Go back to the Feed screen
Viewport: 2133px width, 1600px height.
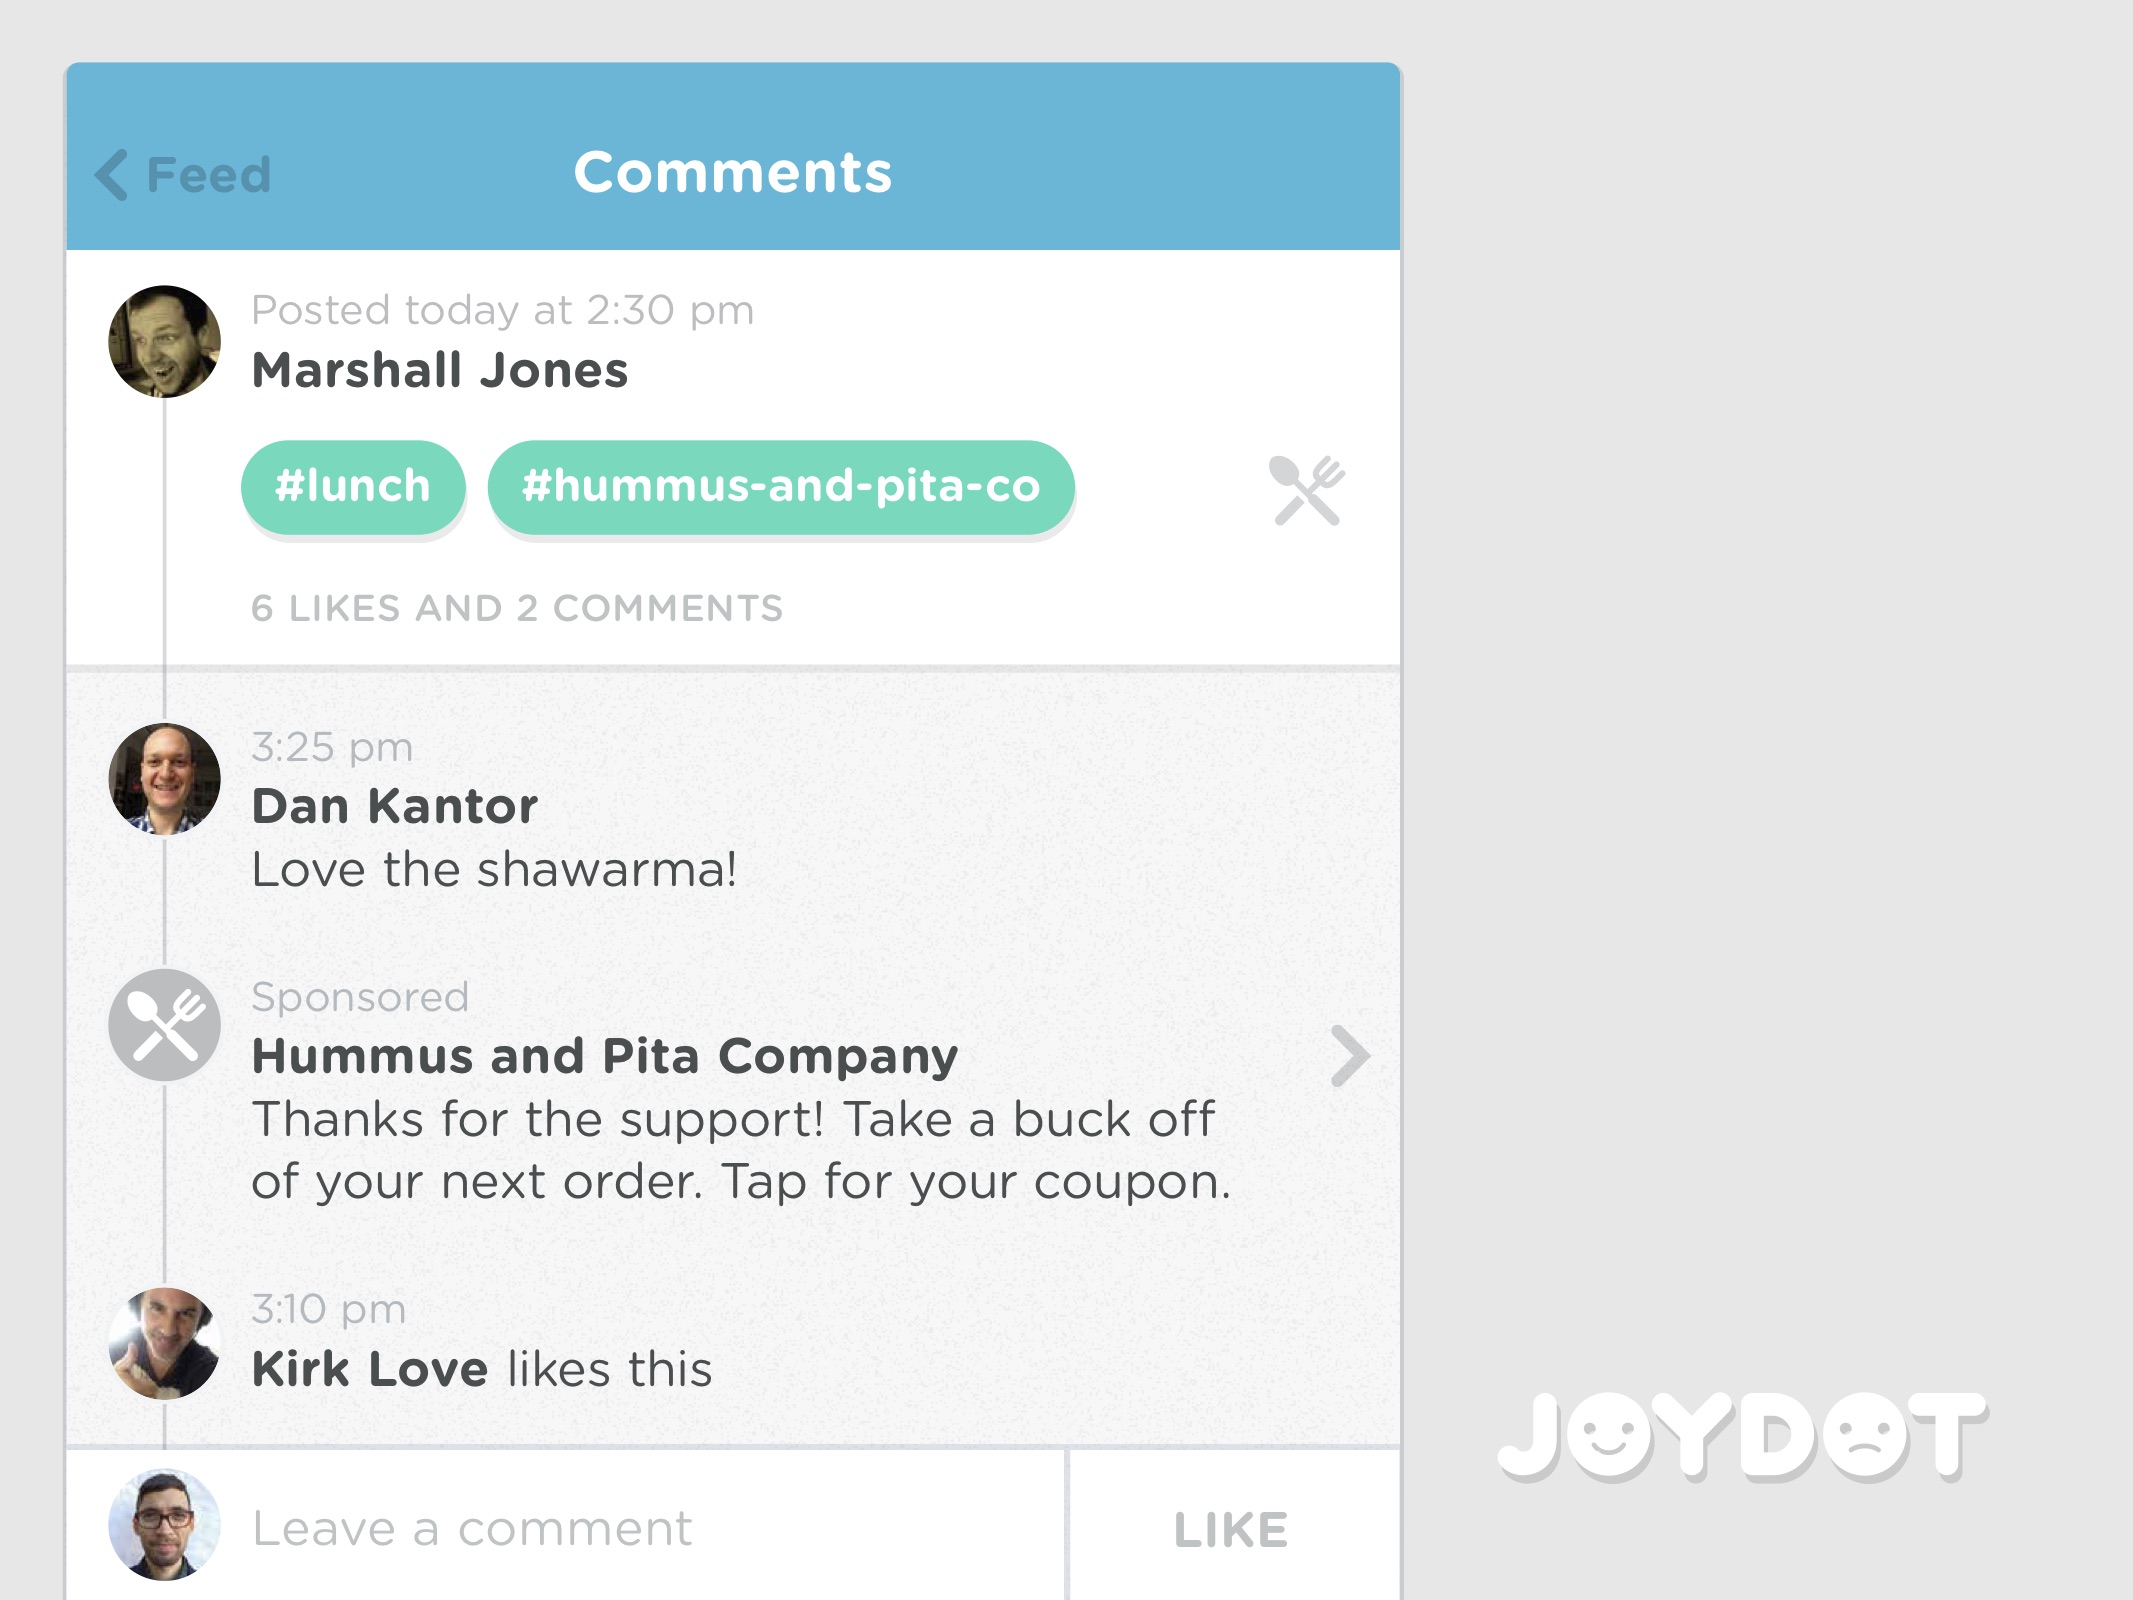(x=208, y=175)
